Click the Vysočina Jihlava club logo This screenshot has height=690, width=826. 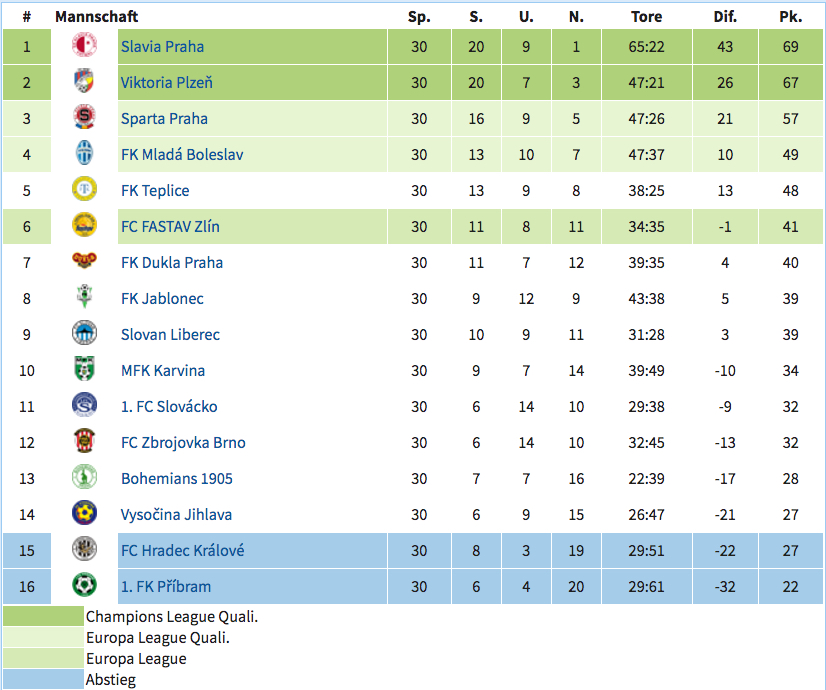pyautogui.click(x=84, y=513)
